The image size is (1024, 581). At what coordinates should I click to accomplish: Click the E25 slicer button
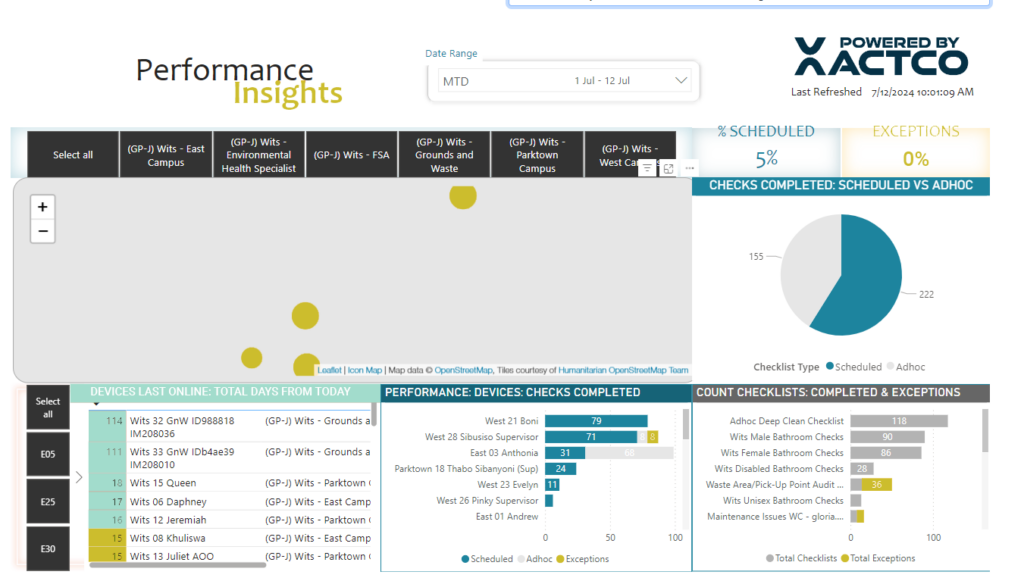48,501
